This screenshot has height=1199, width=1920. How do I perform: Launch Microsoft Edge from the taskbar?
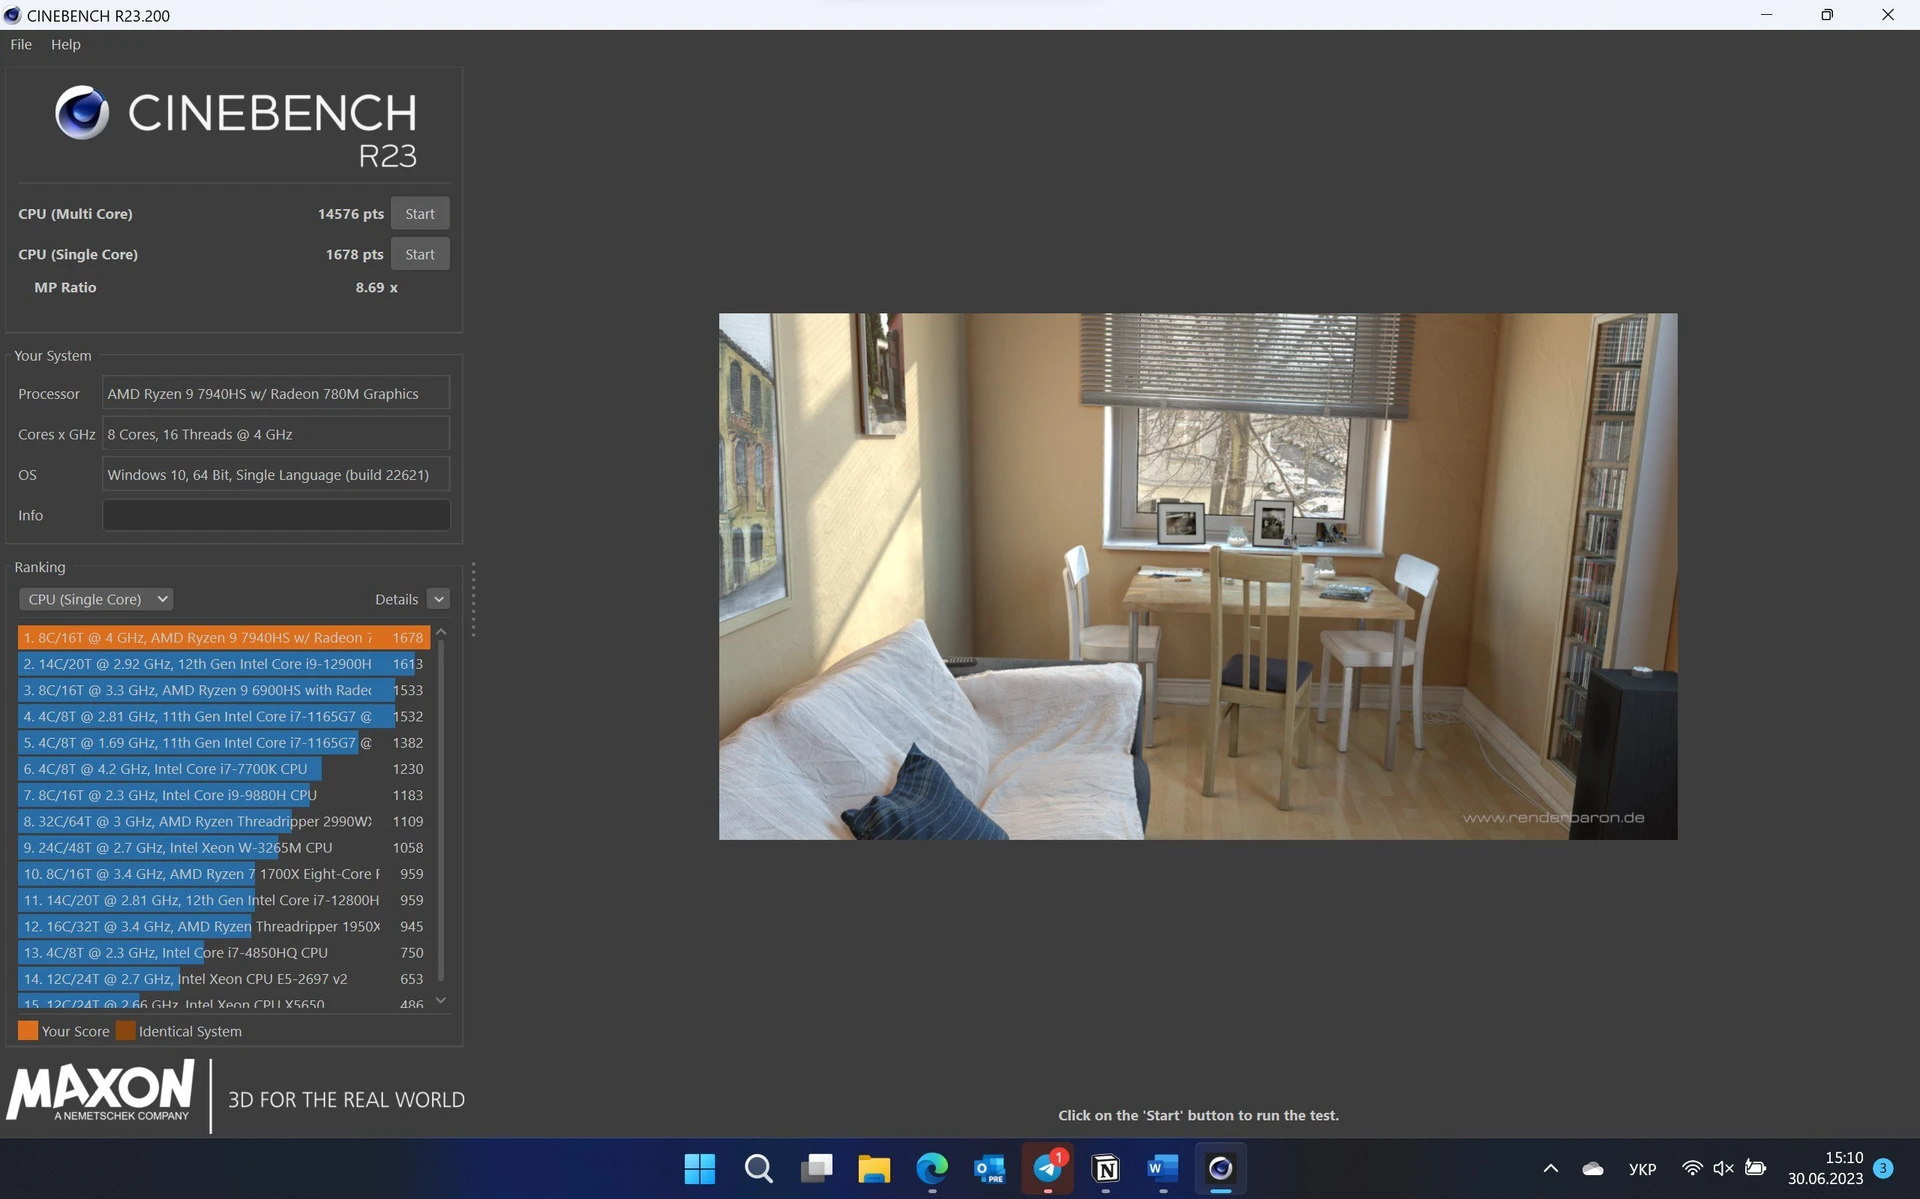click(932, 1169)
